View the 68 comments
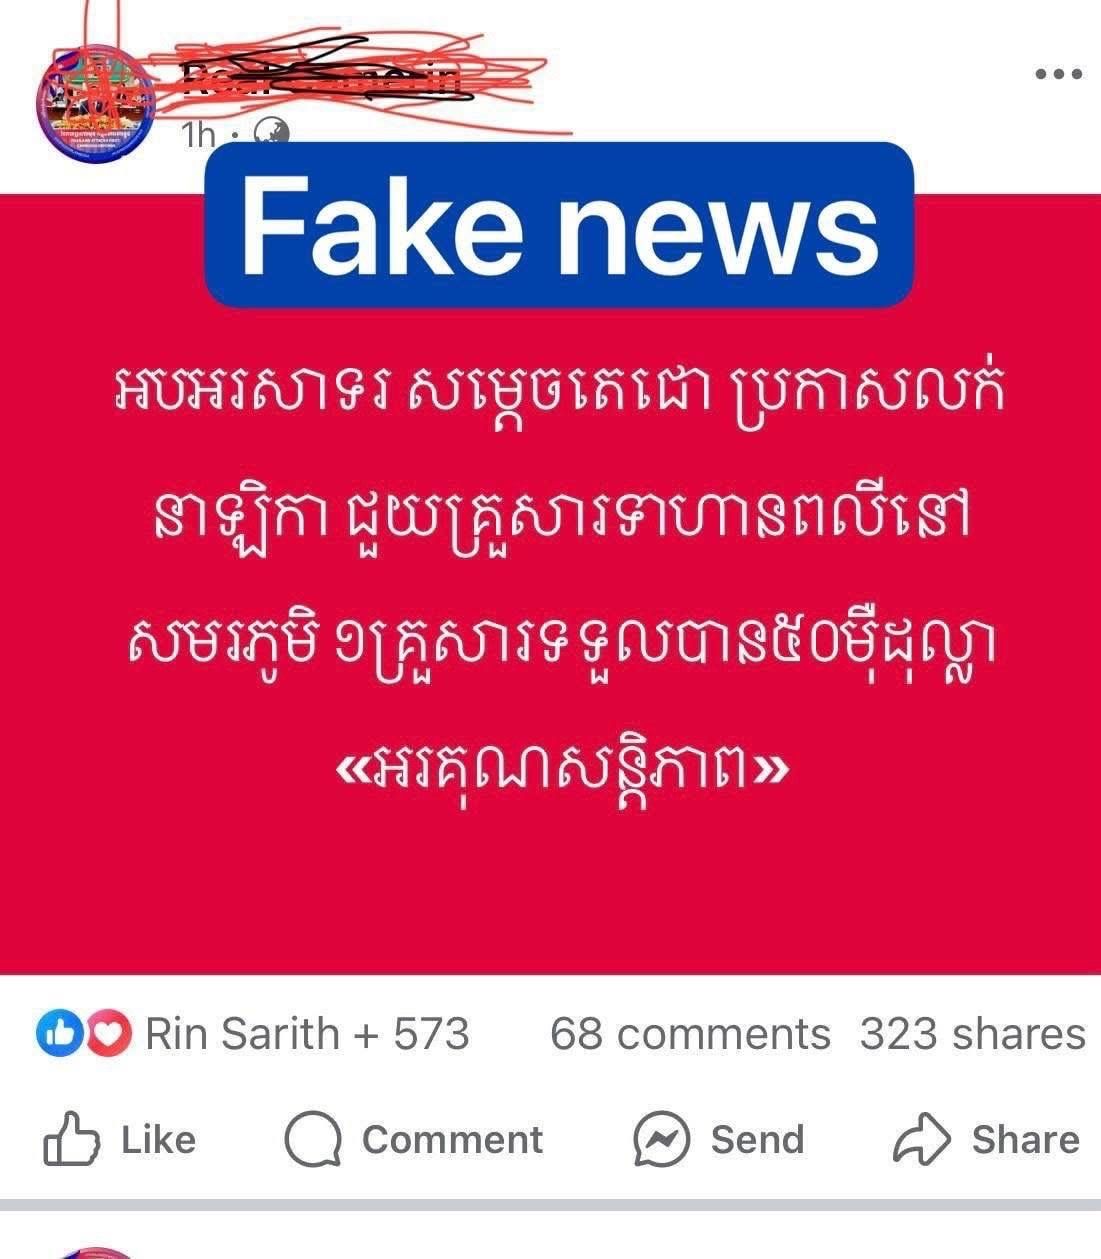Screen dimensions: 1101x1259 [690, 1034]
